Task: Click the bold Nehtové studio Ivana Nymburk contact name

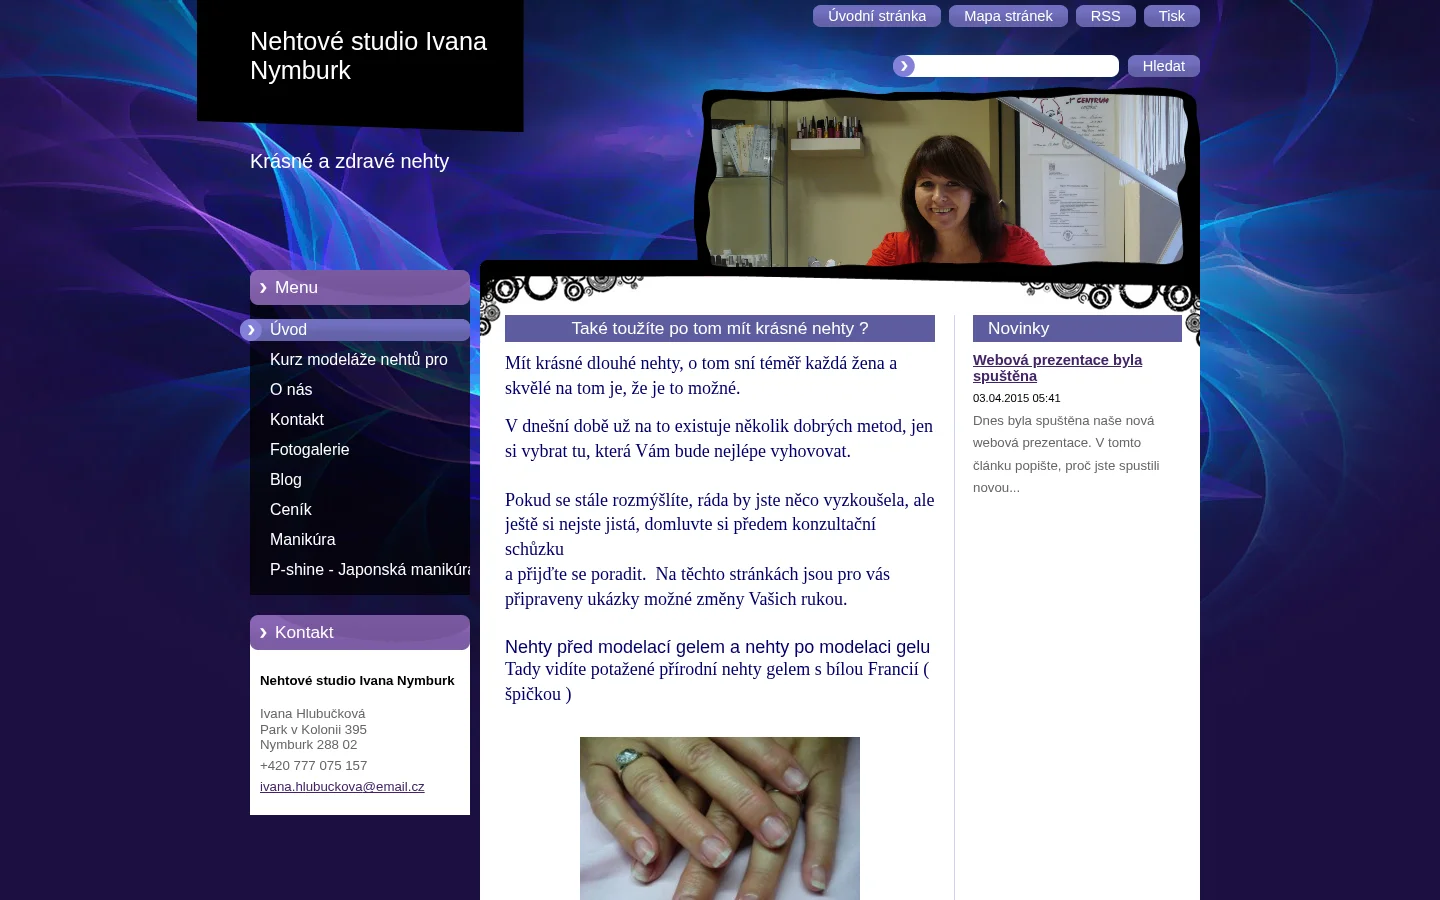Action: pyautogui.click(x=357, y=681)
